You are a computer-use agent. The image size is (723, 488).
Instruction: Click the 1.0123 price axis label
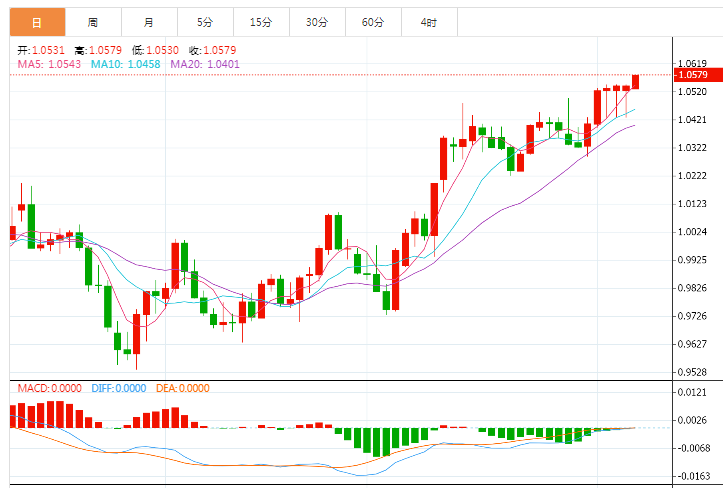coord(692,204)
